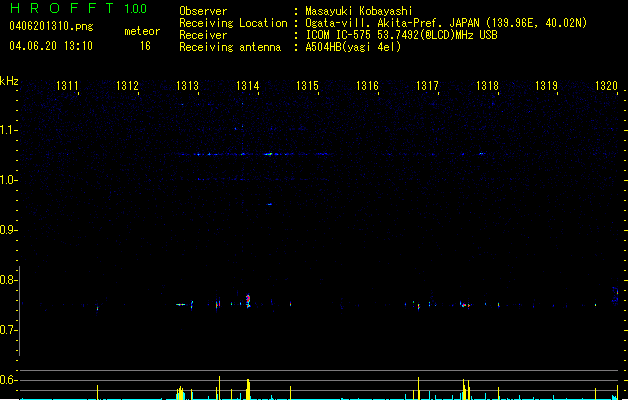Click the filename 0406201310.png

coord(51,26)
